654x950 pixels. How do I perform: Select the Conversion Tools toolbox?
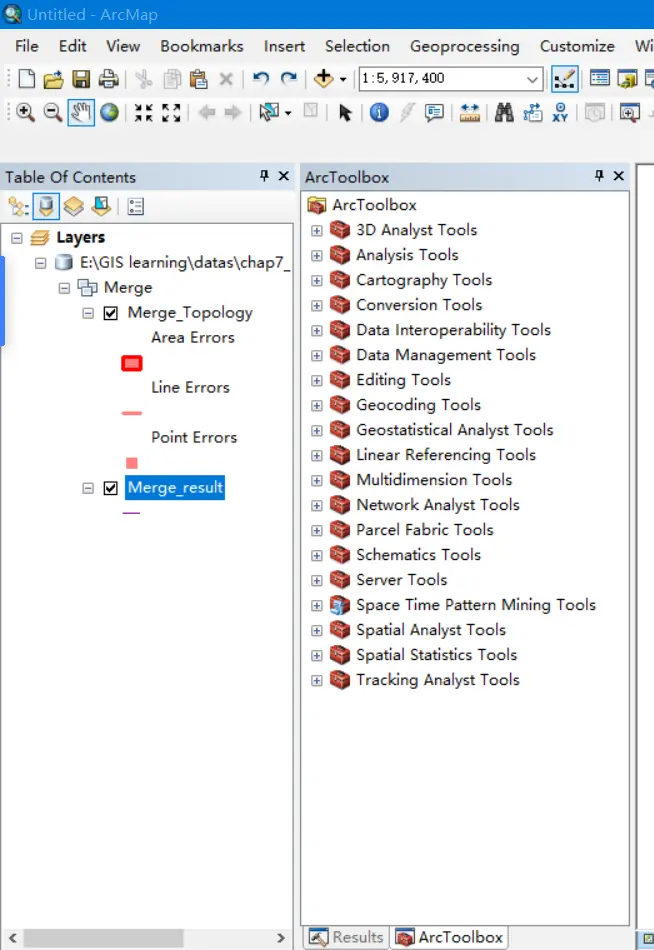tap(419, 305)
